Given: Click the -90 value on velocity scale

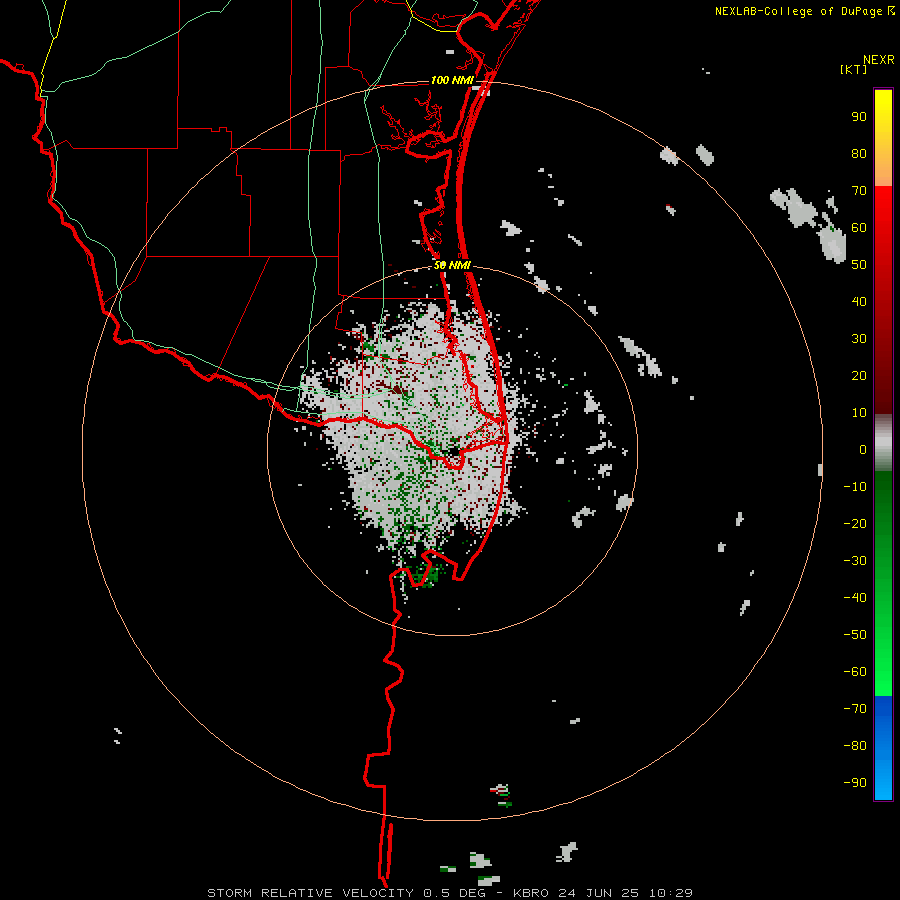Looking at the screenshot, I should click(855, 783).
